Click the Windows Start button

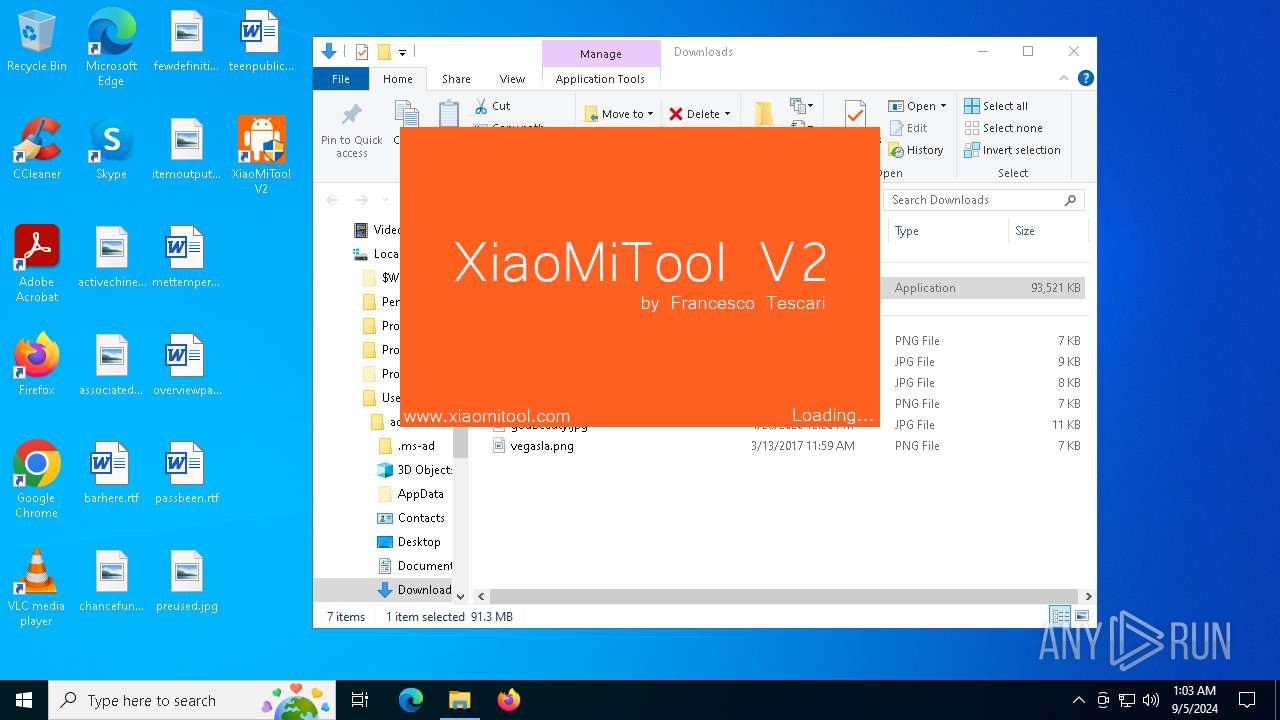pyautogui.click(x=24, y=700)
